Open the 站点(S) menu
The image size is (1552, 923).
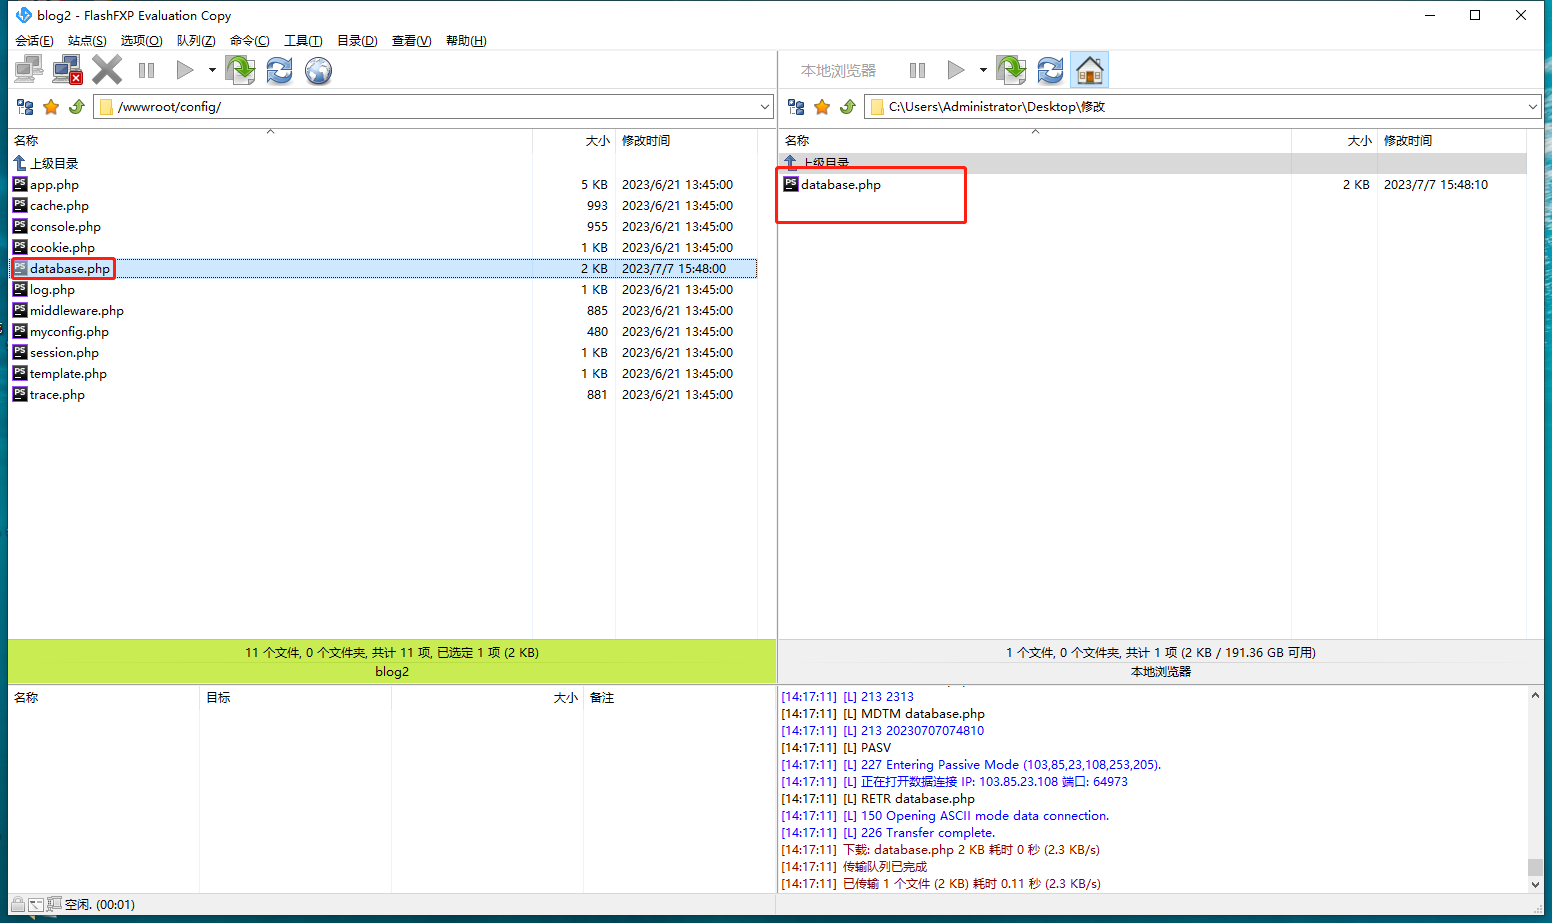87,41
